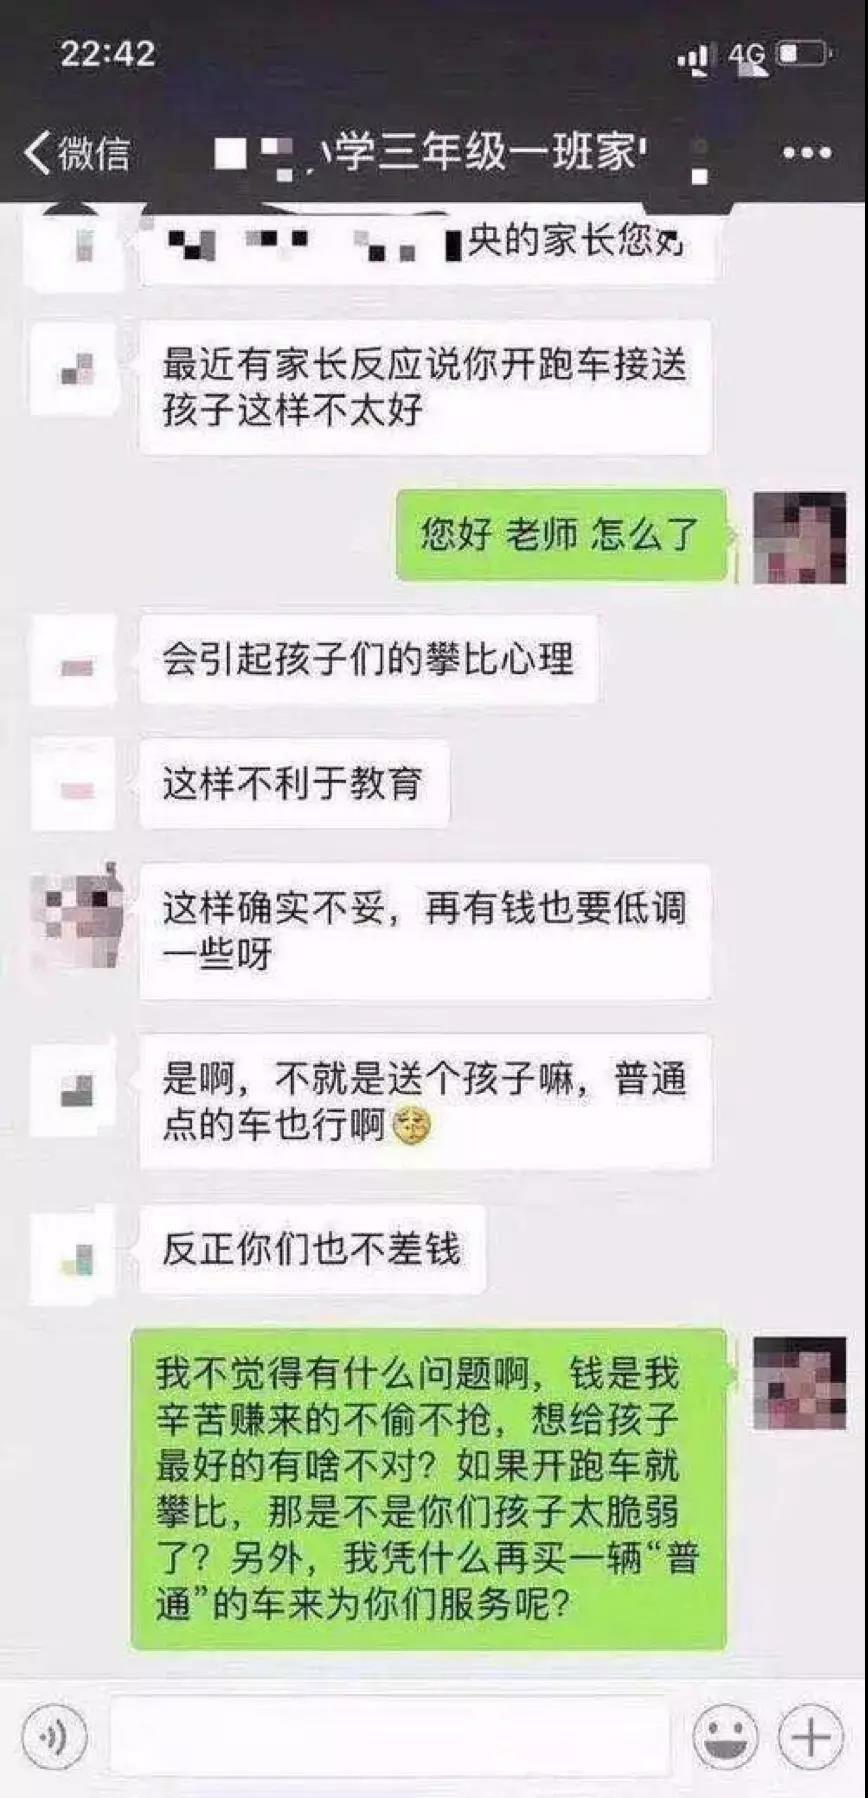
Task: Tap own avatar beside long green message
Action: point(799,1382)
